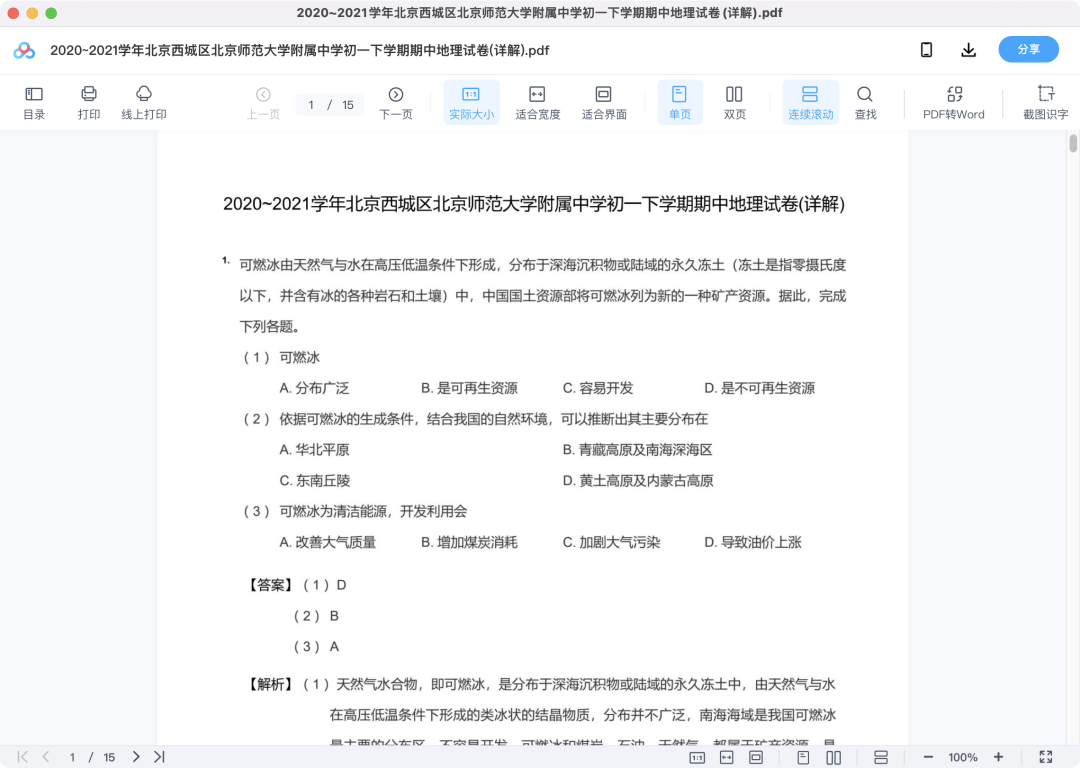Click the file name in header bar
This screenshot has width=1080, height=768.
[300, 50]
